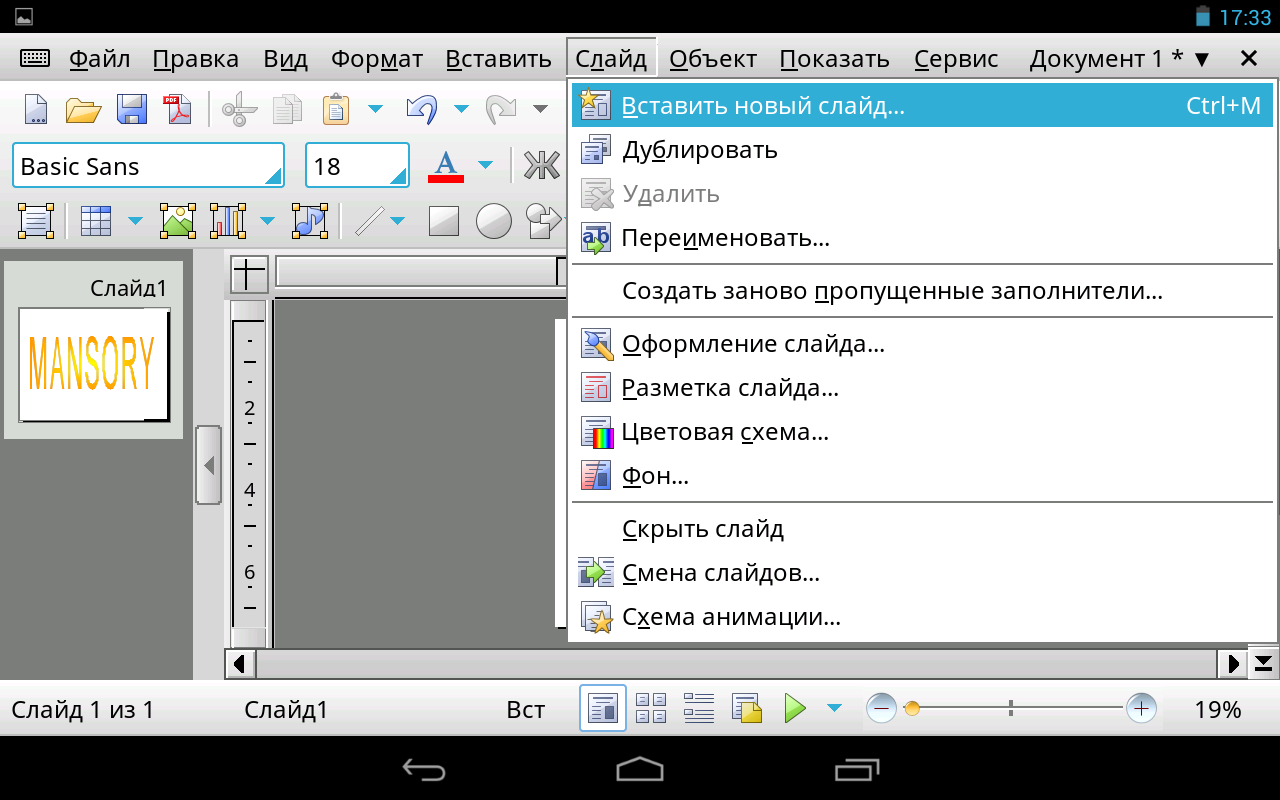Choose Создать заново пропущенные заполнители
This screenshot has width=1280, height=800.
point(921,291)
